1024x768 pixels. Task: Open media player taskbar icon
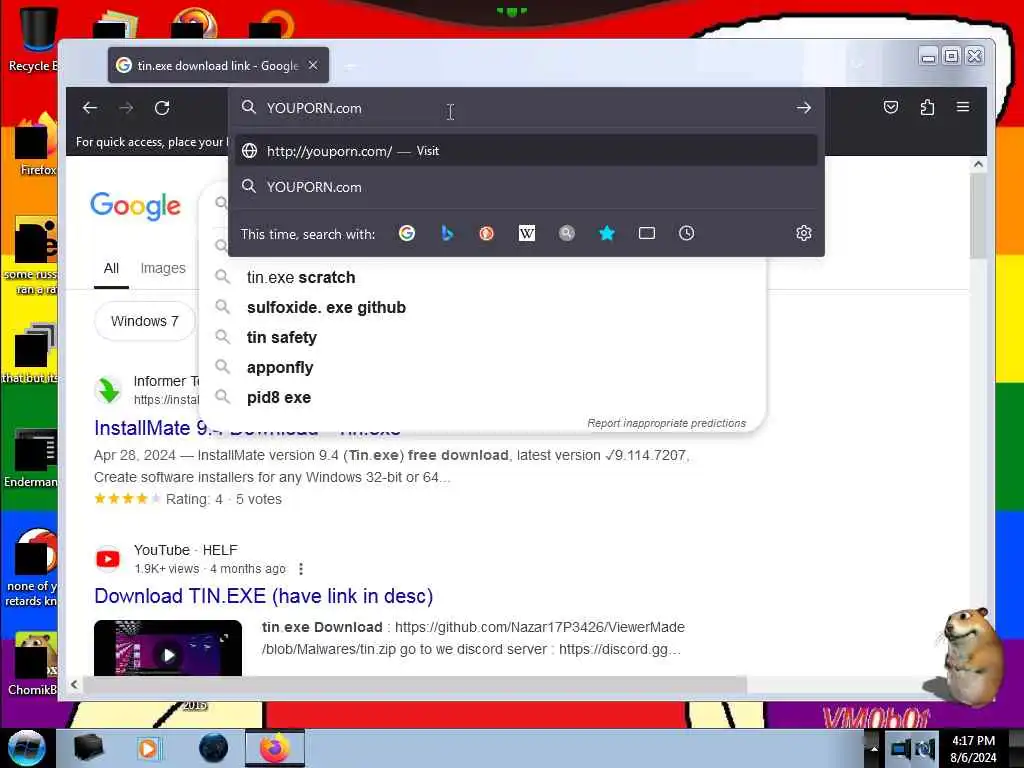click(x=148, y=748)
